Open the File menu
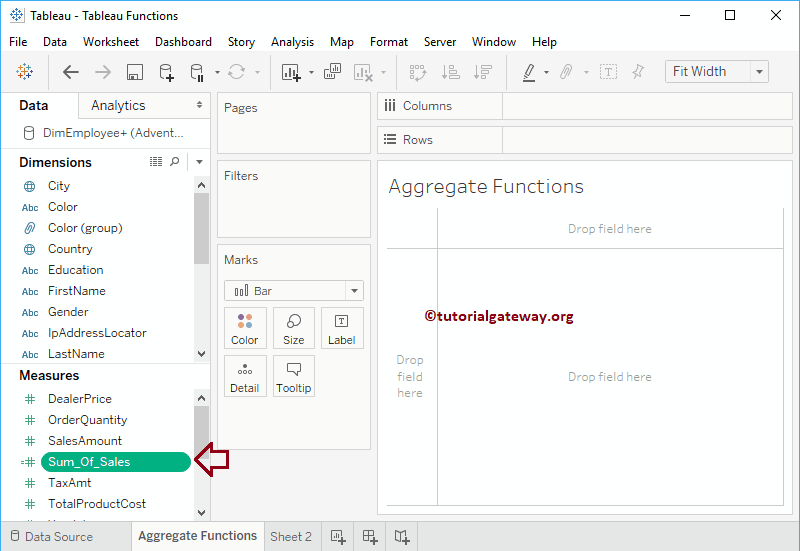Image resolution: width=800 pixels, height=551 pixels. (18, 42)
